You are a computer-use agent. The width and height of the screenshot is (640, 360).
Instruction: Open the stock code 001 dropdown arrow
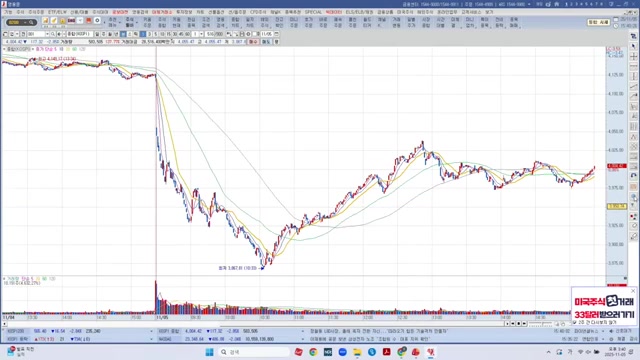tap(47, 34)
